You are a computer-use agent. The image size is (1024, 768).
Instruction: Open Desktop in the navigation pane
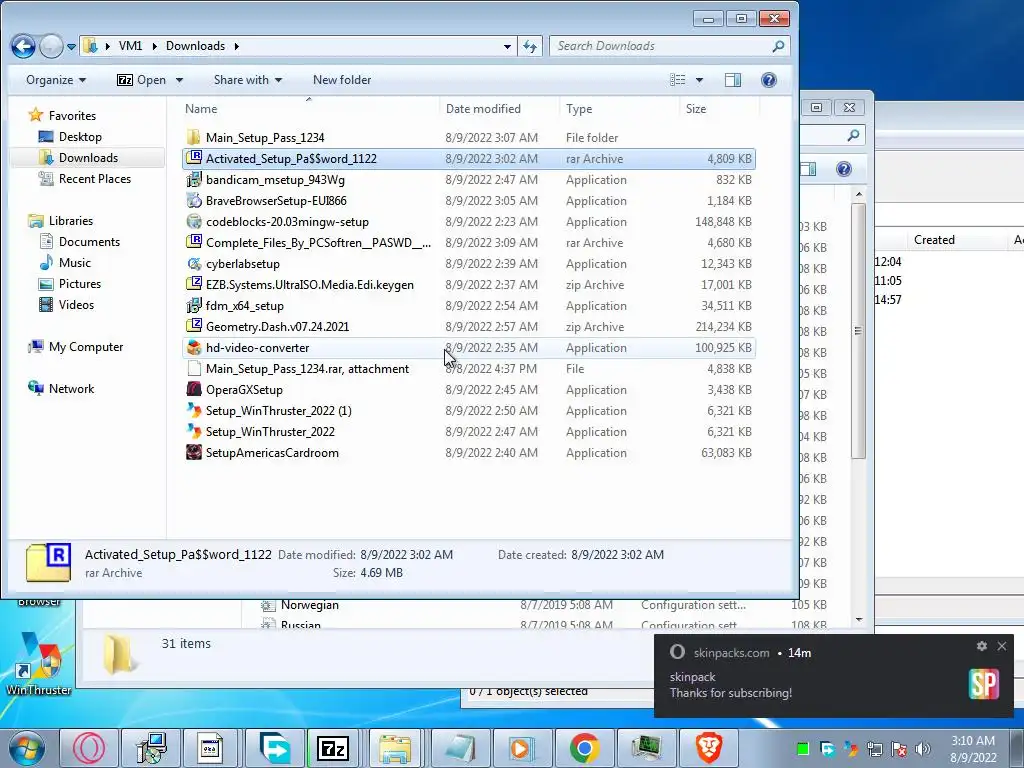(x=80, y=136)
